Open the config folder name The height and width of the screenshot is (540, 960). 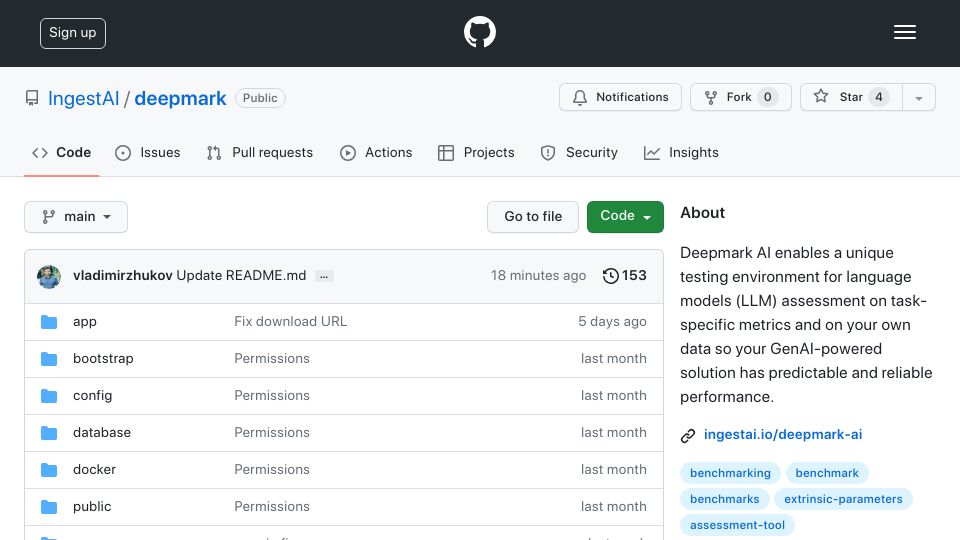coord(92,396)
